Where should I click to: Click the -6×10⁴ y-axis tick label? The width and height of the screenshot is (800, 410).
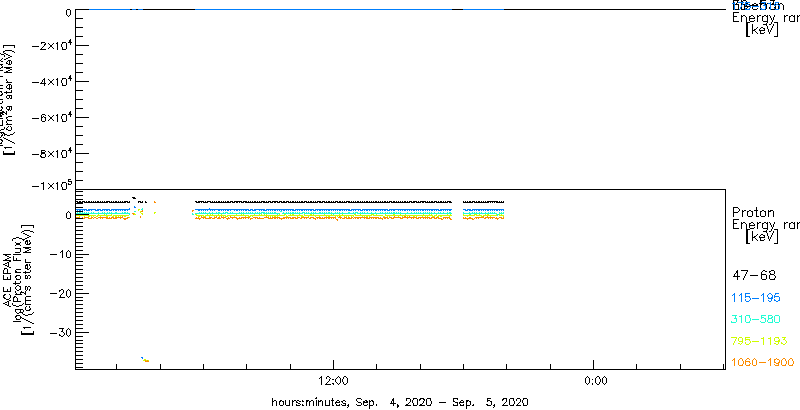(x=51, y=118)
